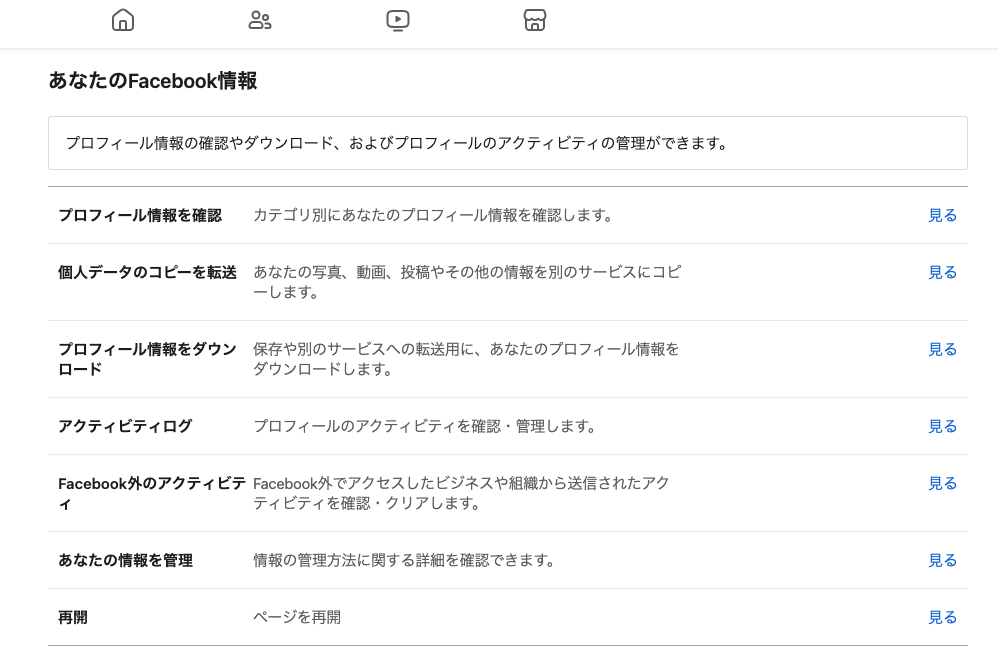The image size is (998, 669).
Task: Click description プロフィールのアクティビティを確認・管理します
Action: pos(425,426)
